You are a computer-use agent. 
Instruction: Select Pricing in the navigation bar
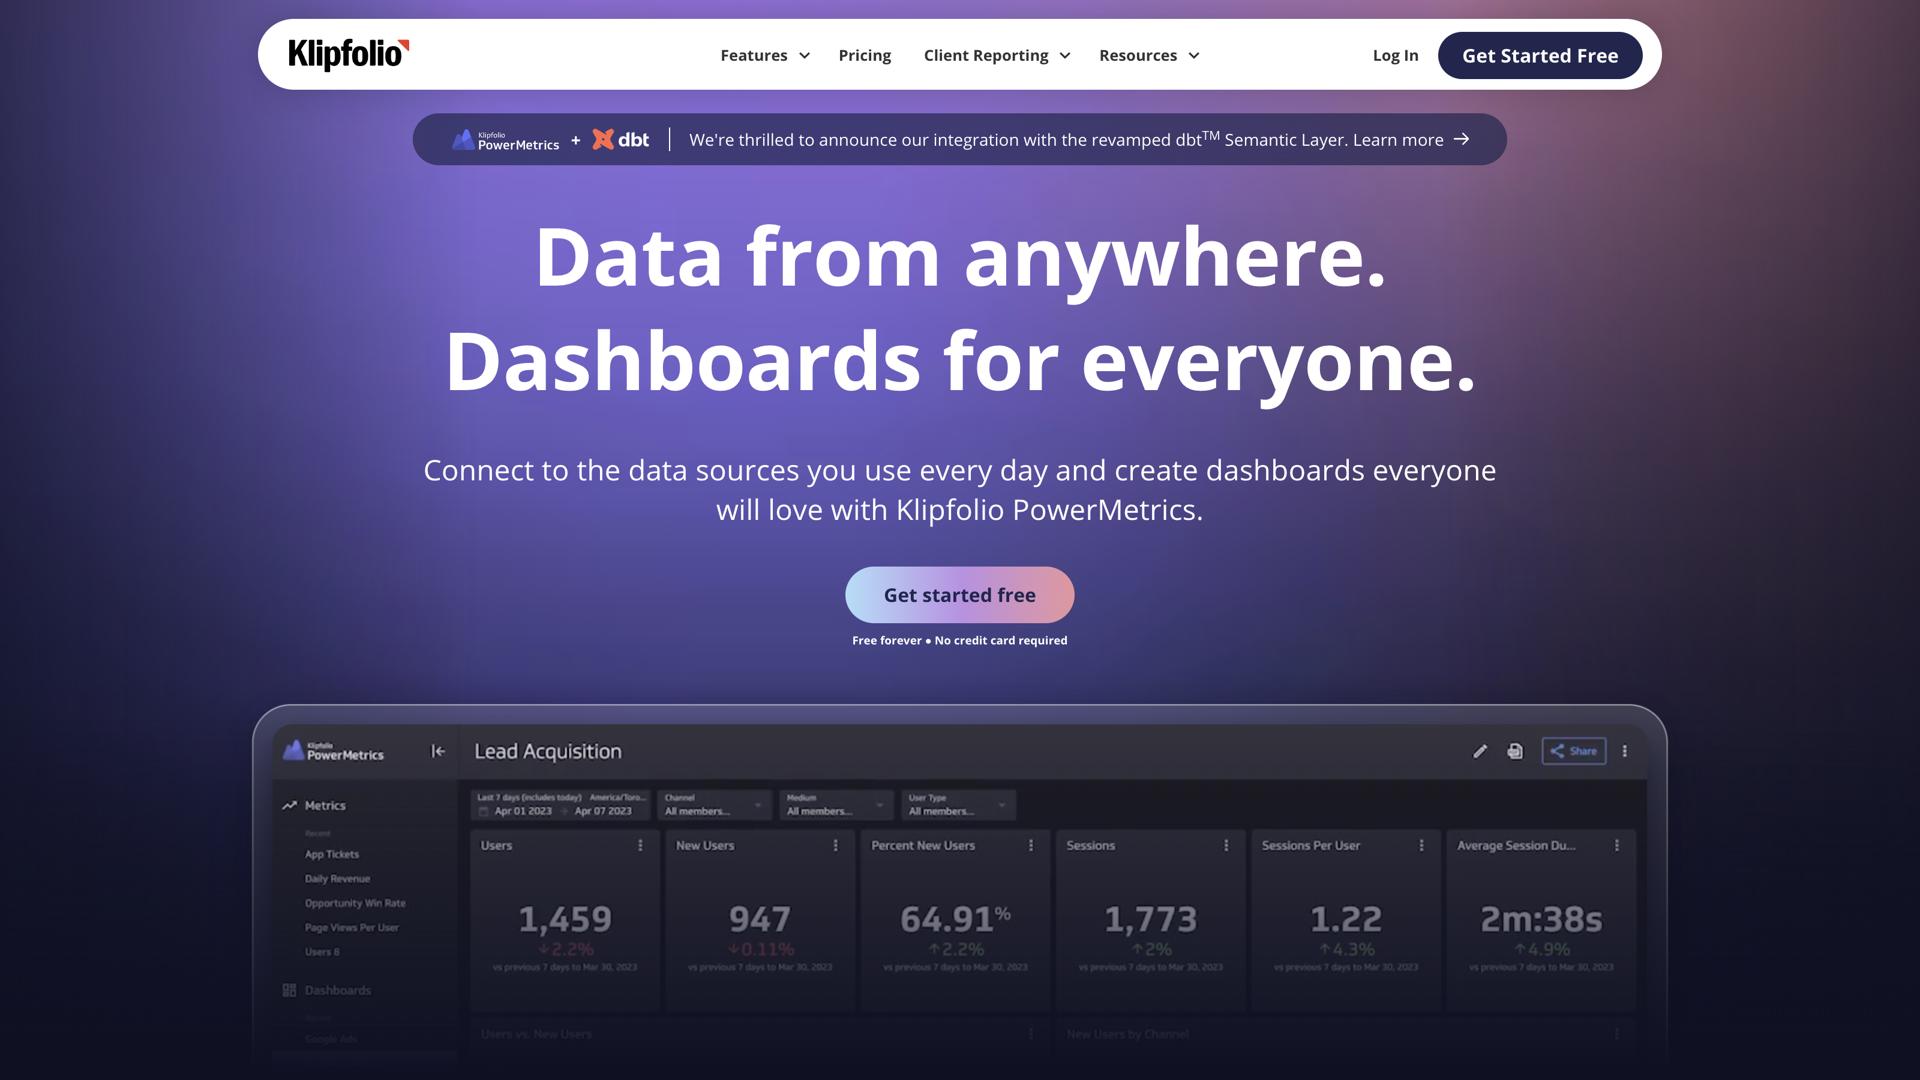(864, 55)
